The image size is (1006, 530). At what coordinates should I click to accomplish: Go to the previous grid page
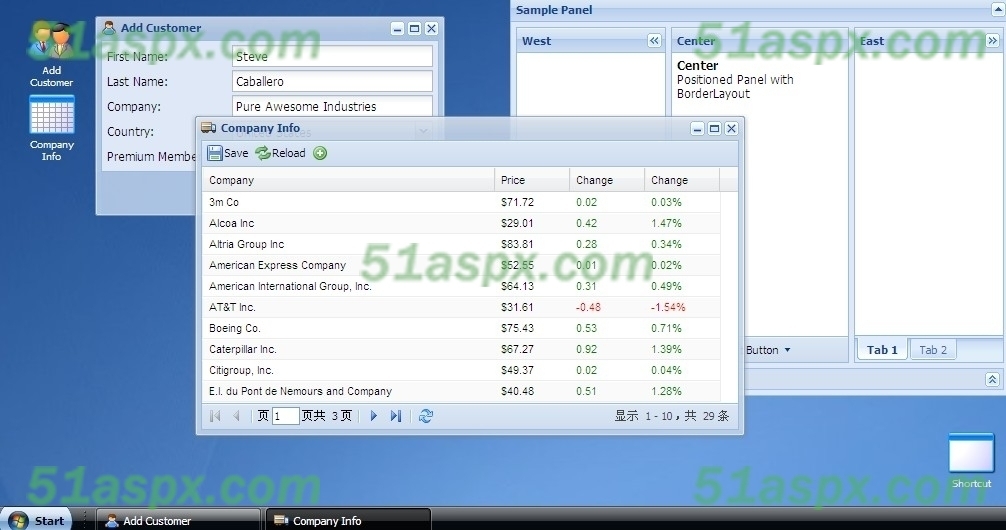coord(236,416)
